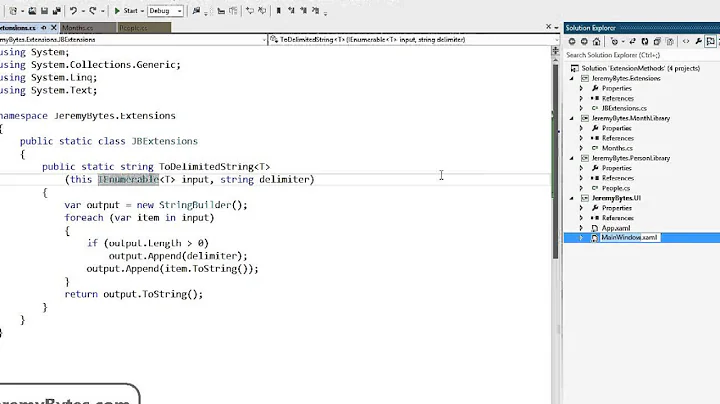Click the Undo arrow icon
Screen dimensions: 720x404
pyautogui.click(x=73, y=11)
